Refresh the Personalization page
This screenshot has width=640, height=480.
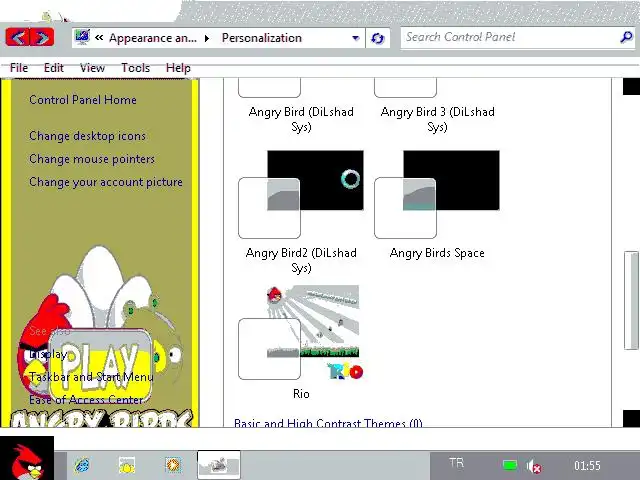(378, 38)
